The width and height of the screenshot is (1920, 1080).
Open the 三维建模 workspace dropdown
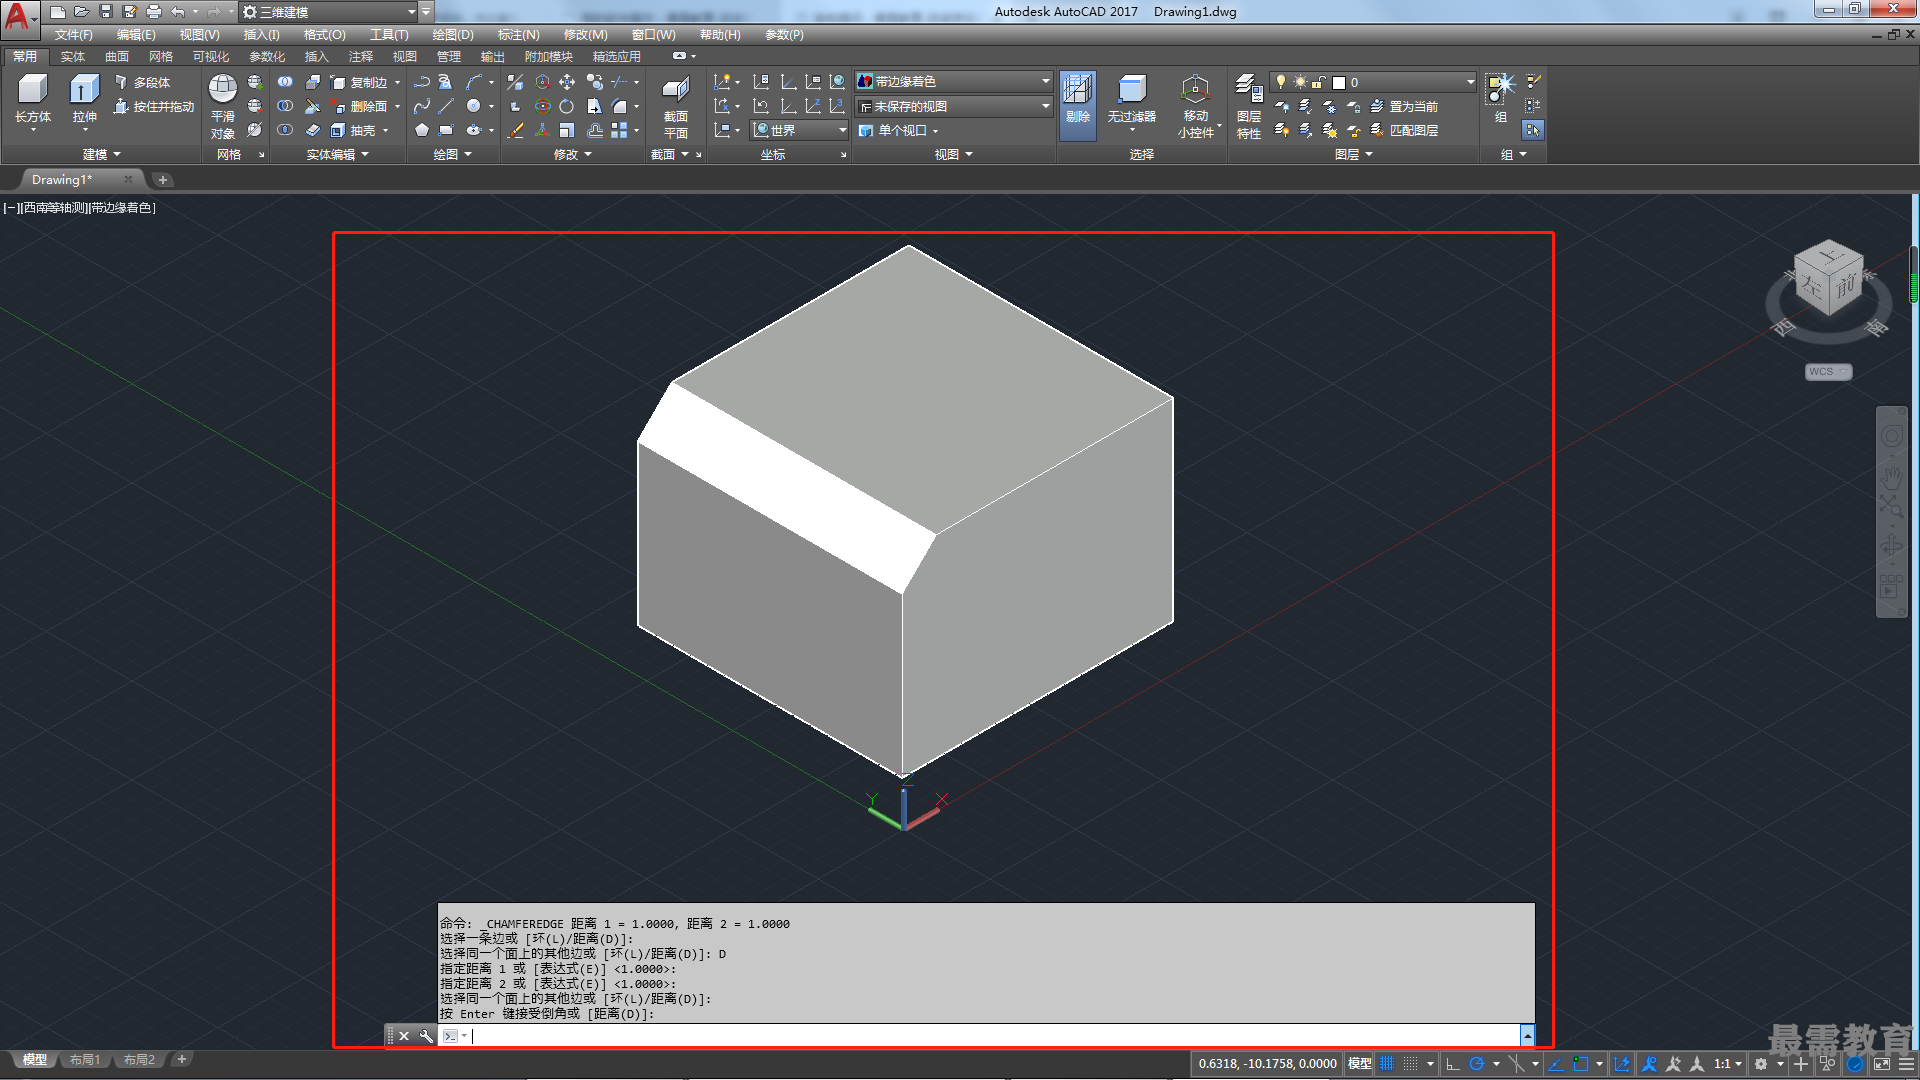point(330,12)
